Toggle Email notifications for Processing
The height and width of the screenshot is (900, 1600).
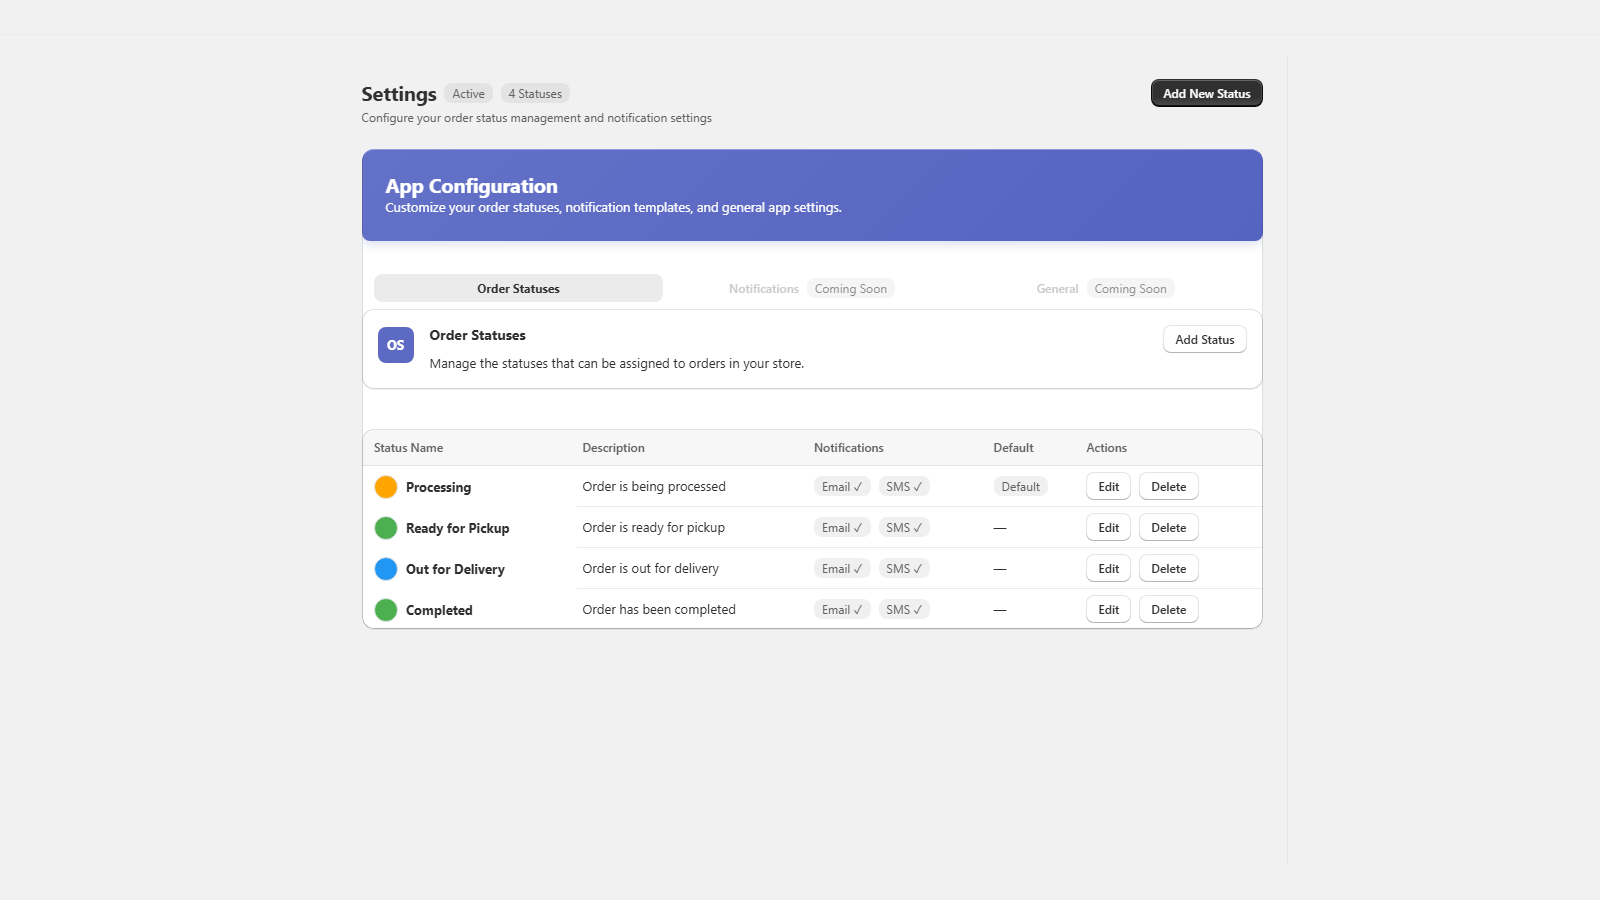coord(841,486)
